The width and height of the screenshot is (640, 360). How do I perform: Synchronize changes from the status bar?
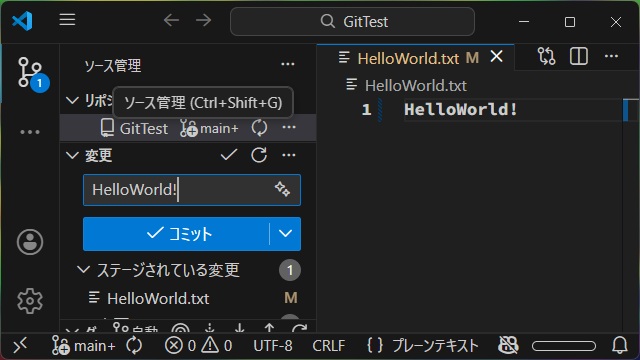(x=134, y=346)
